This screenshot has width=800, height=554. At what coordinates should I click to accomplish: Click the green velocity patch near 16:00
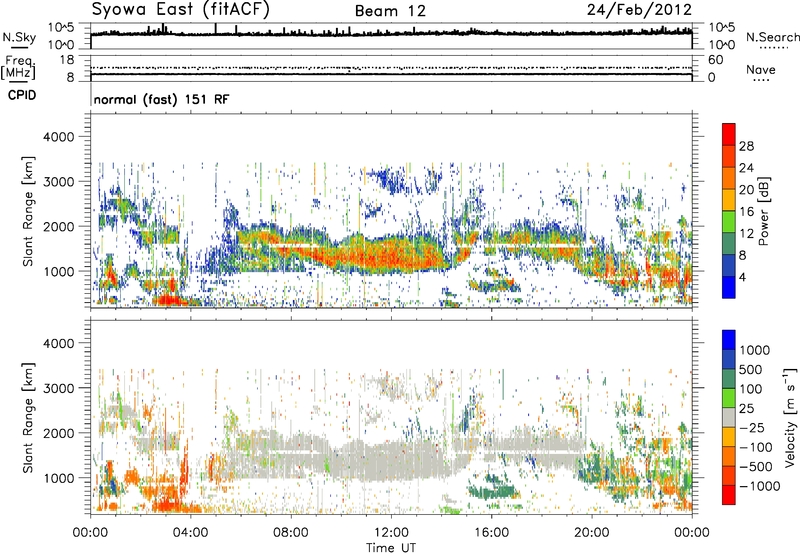click(x=492, y=492)
